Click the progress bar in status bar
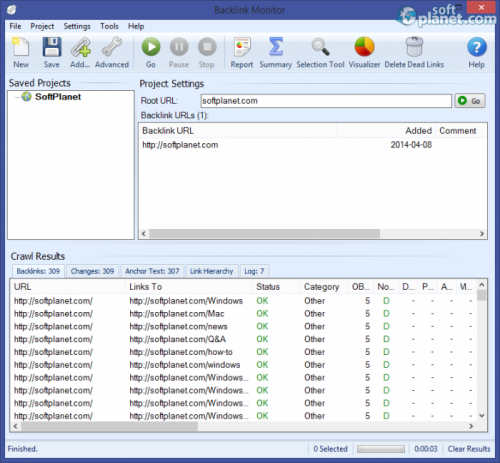This screenshot has height=463, width=500. (381, 449)
